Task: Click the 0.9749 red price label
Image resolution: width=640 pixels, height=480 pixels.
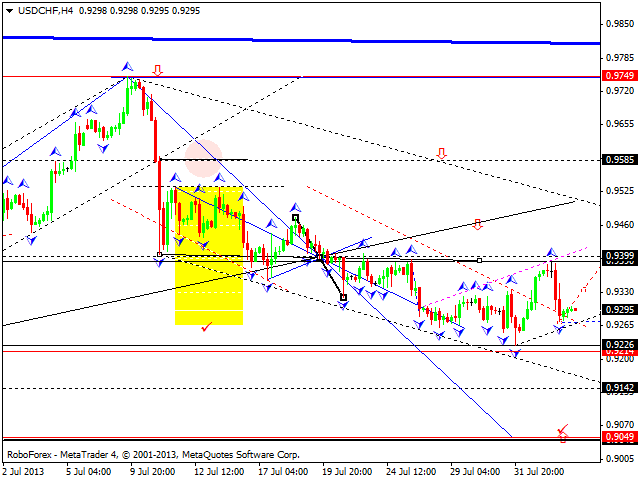Action: click(x=617, y=76)
